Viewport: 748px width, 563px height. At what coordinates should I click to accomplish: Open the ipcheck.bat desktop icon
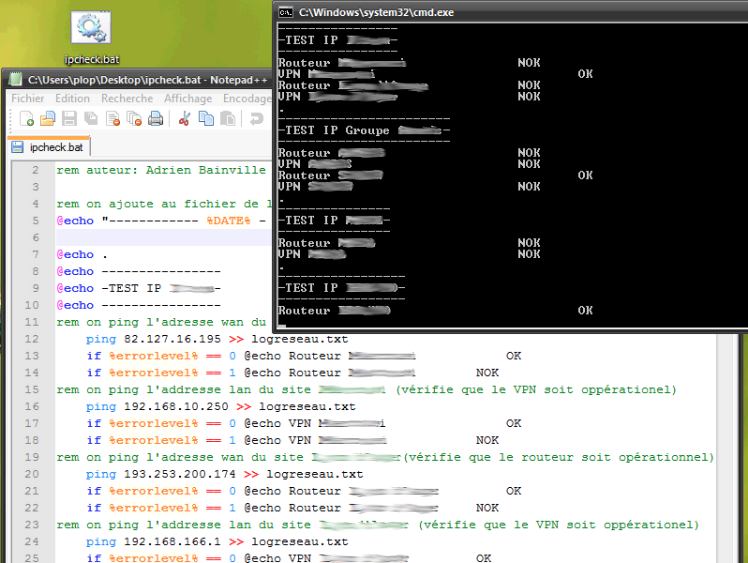(91, 37)
